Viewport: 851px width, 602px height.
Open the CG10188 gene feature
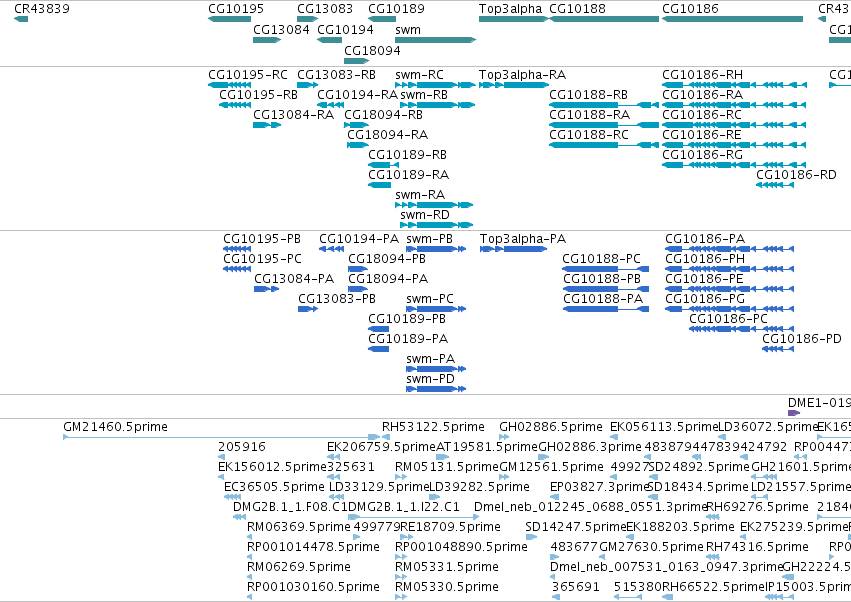coord(604,19)
